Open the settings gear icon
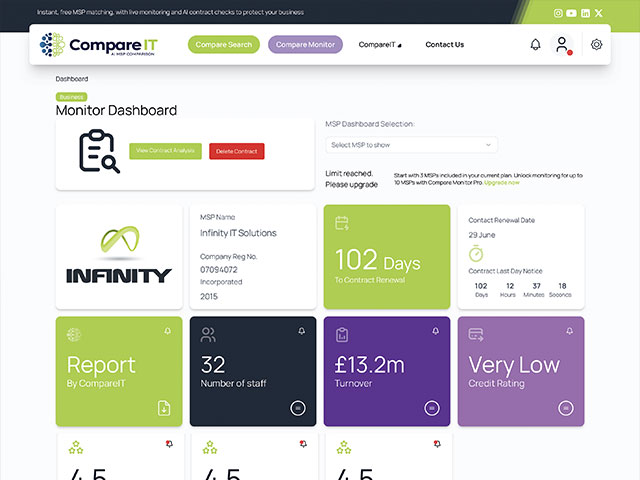Viewport: 640px width, 480px height. point(596,44)
